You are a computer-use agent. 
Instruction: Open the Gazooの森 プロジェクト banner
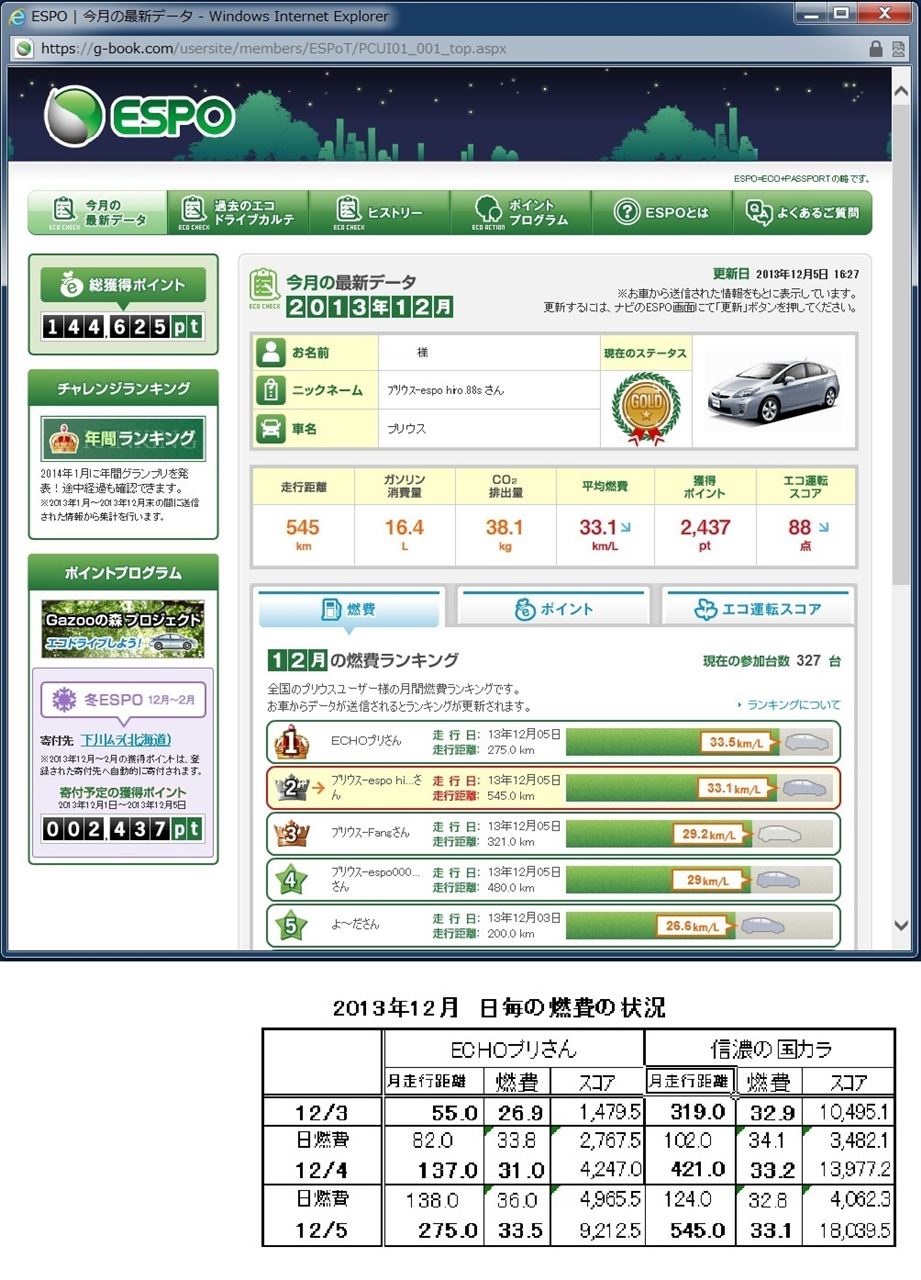(123, 629)
